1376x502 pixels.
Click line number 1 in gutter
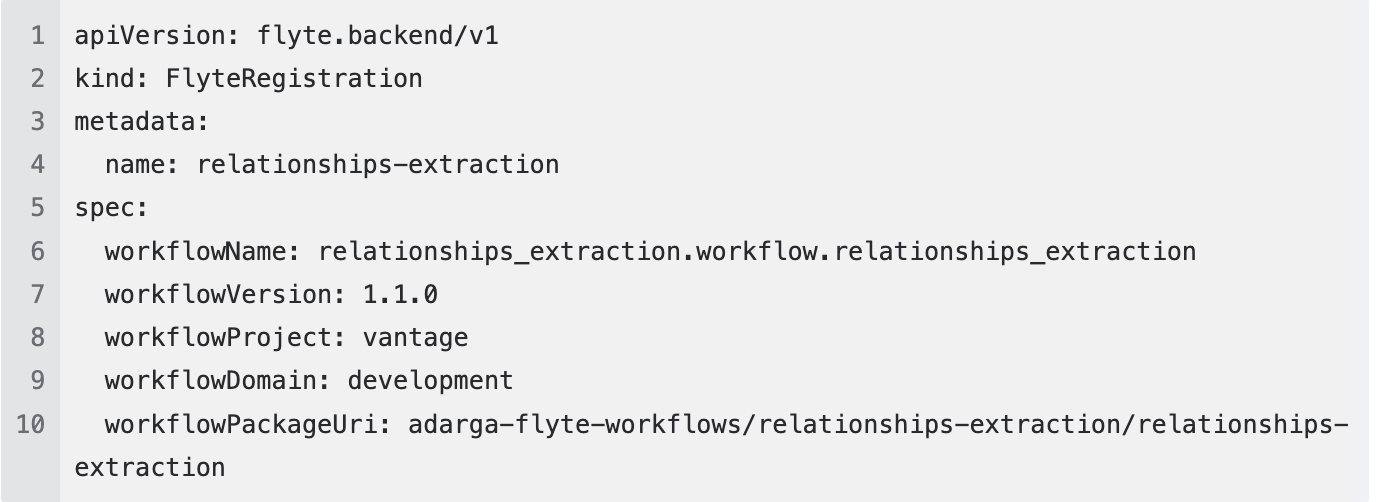38,36
